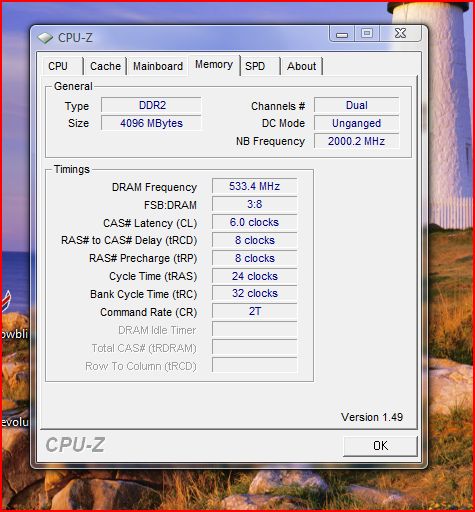Image resolution: width=475 pixels, height=512 pixels.
Task: Click the "DRAM Frequency" label
Action: [x=154, y=187]
